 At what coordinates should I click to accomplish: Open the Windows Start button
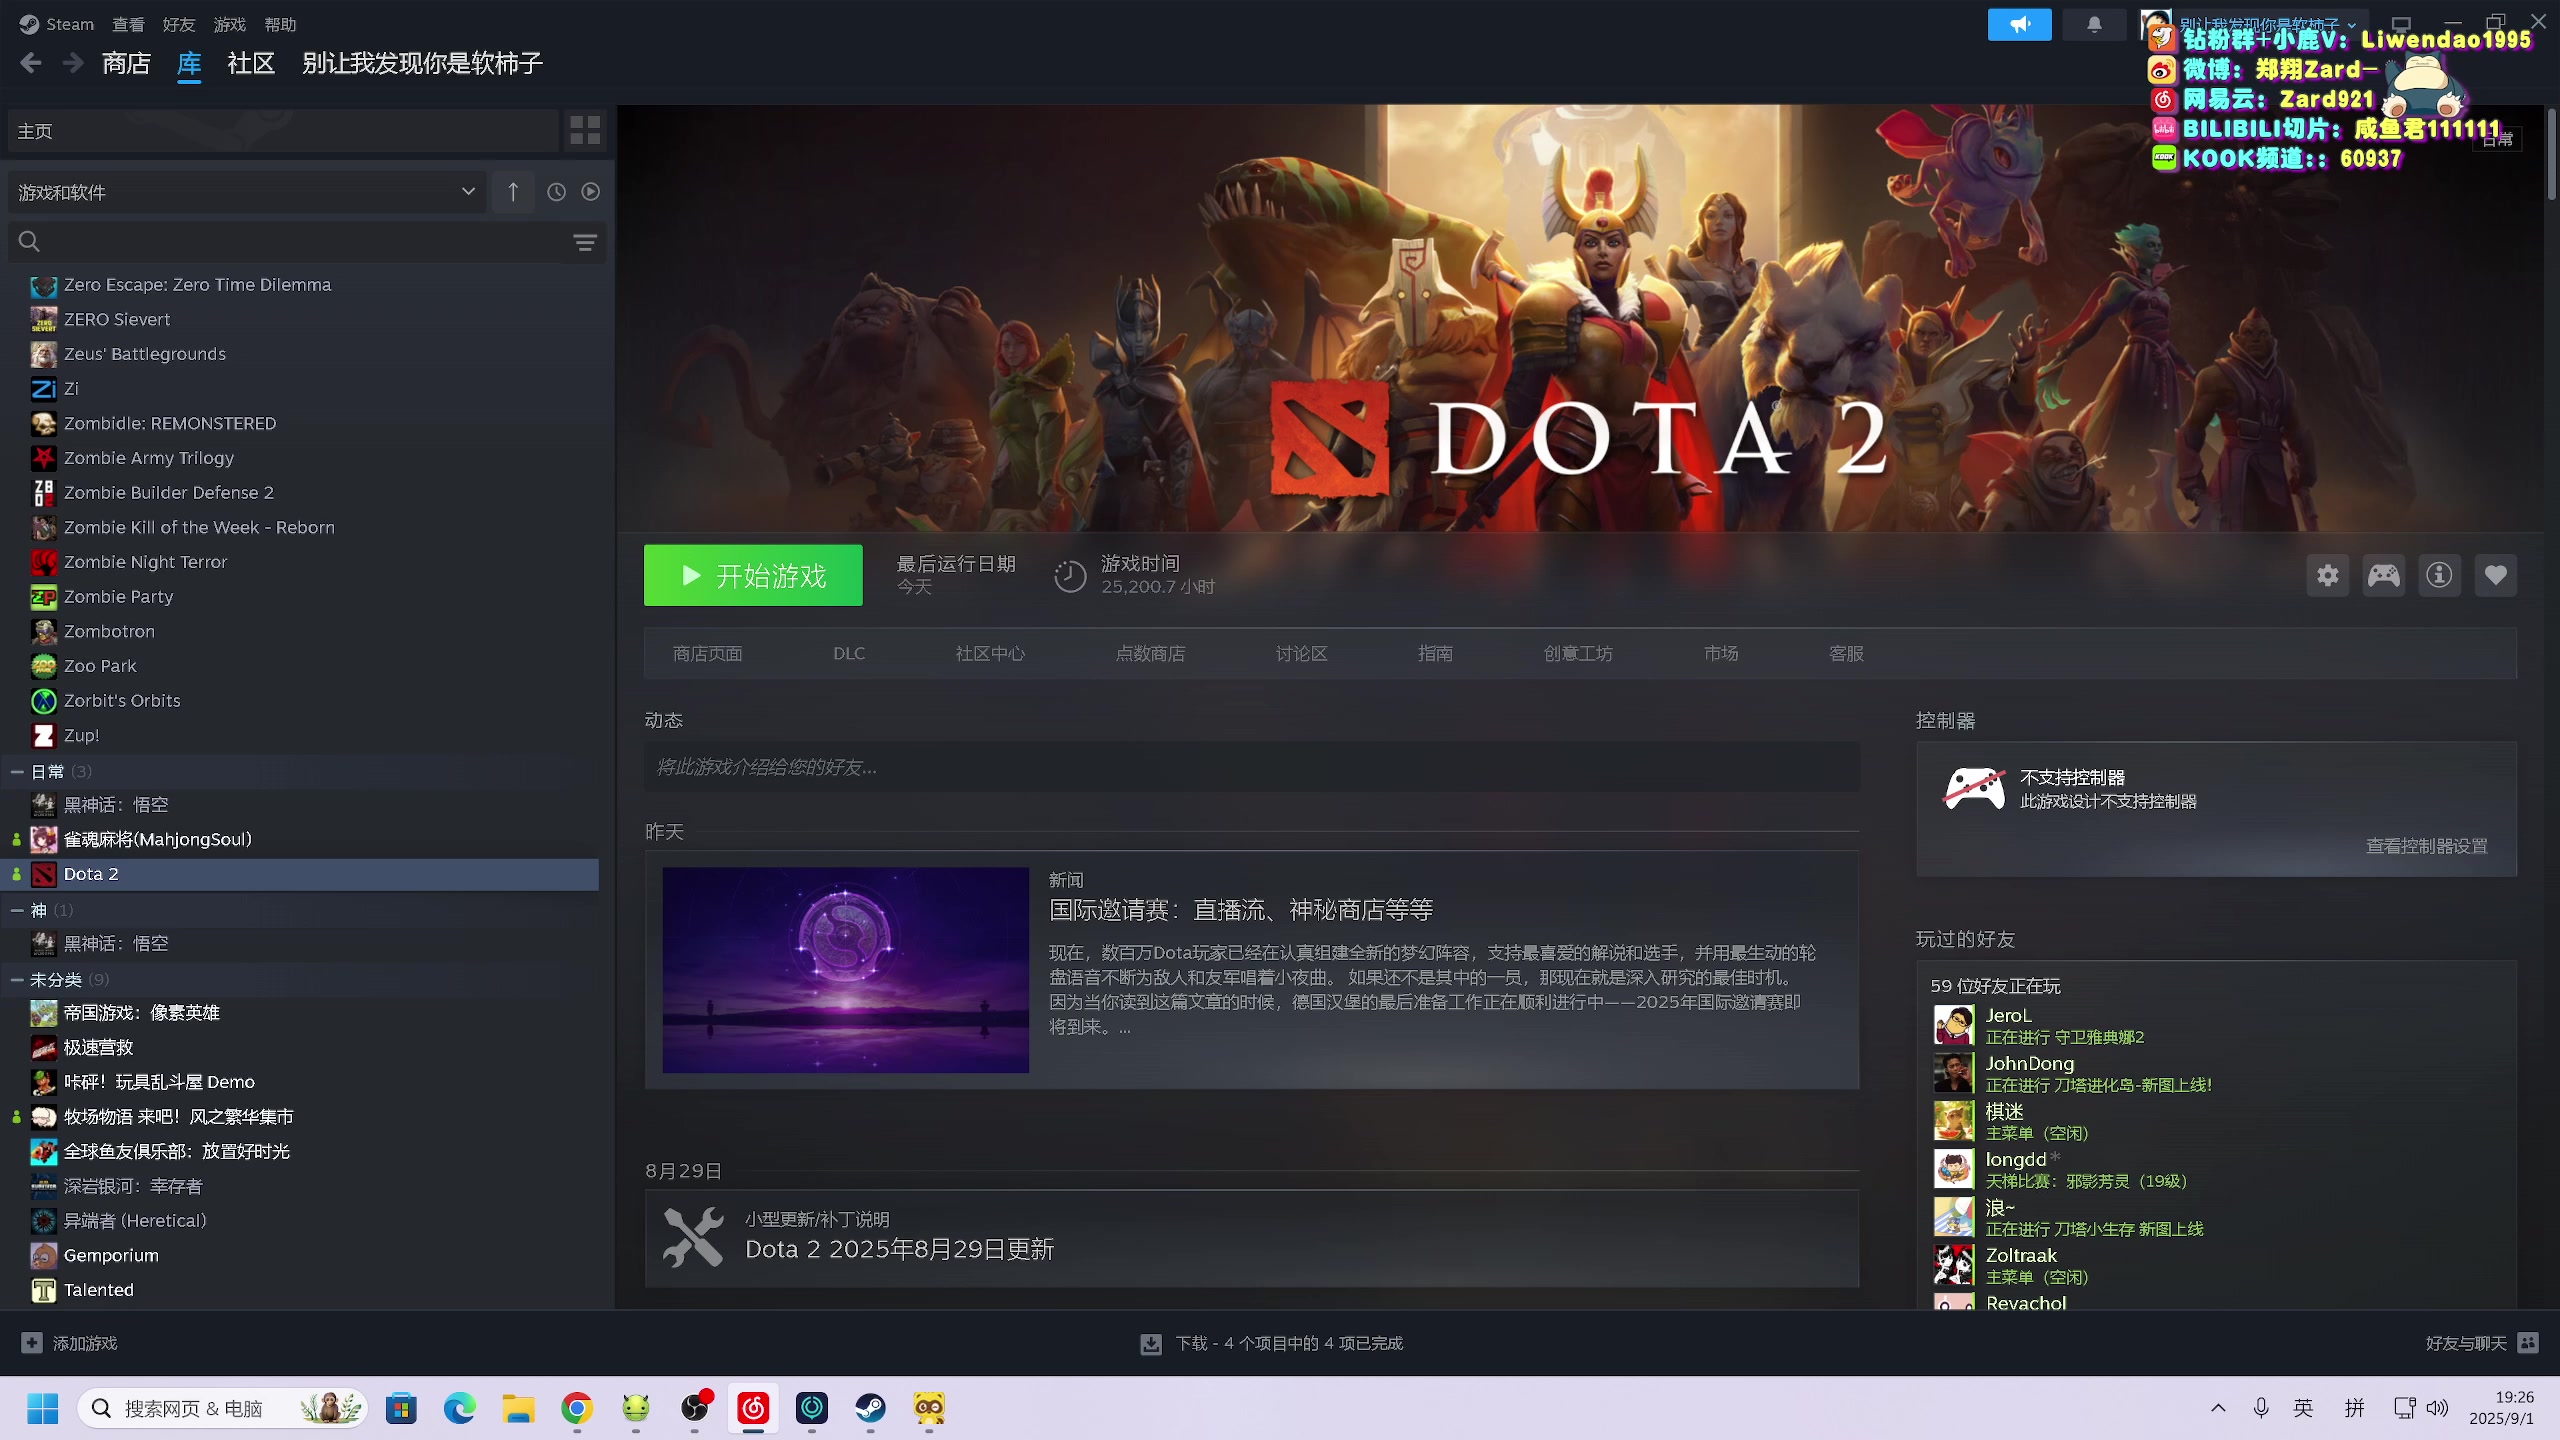[x=43, y=1408]
